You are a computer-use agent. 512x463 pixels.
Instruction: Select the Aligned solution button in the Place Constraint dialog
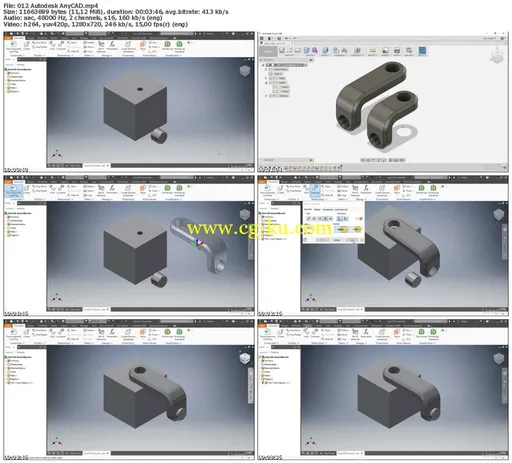(x=357, y=229)
